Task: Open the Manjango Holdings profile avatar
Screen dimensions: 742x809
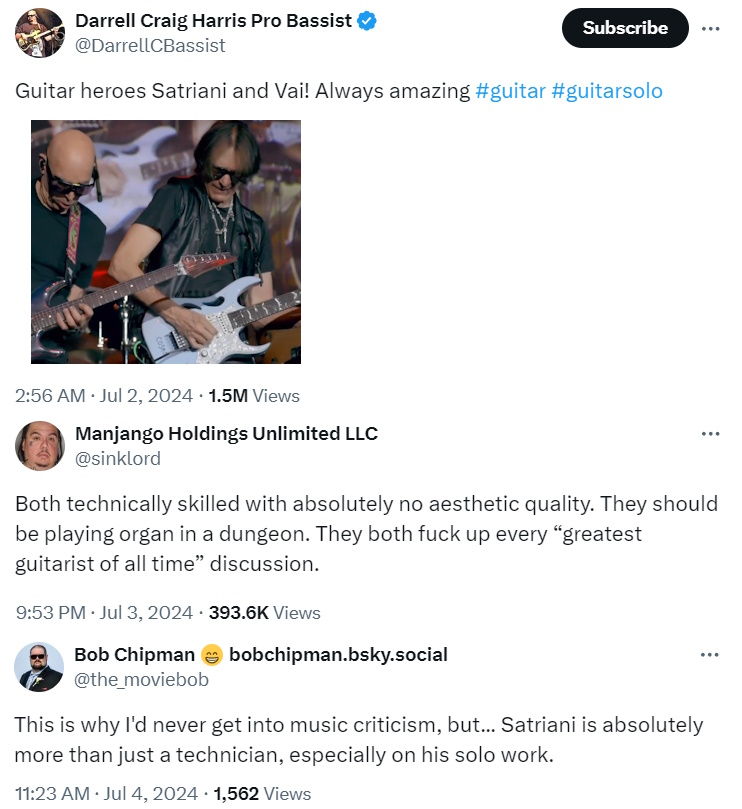Action: [40, 446]
